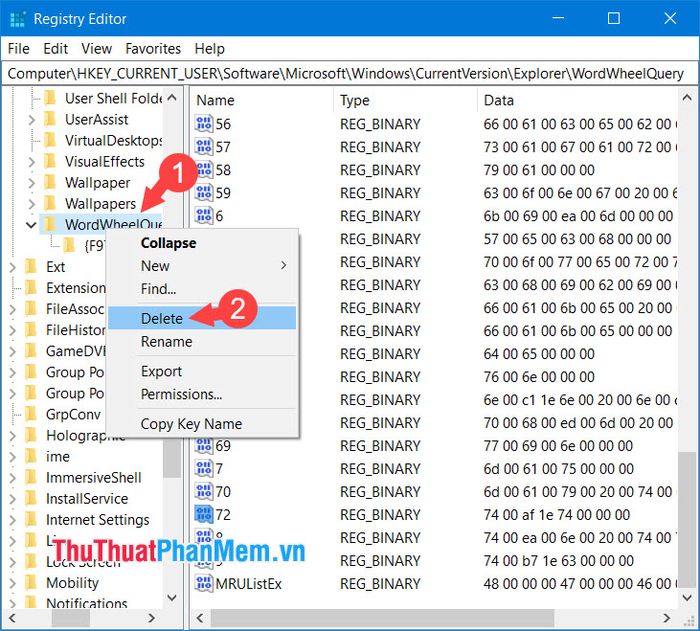The height and width of the screenshot is (631, 700).
Task: Select the UserAssist folder icon
Action: coord(50,119)
